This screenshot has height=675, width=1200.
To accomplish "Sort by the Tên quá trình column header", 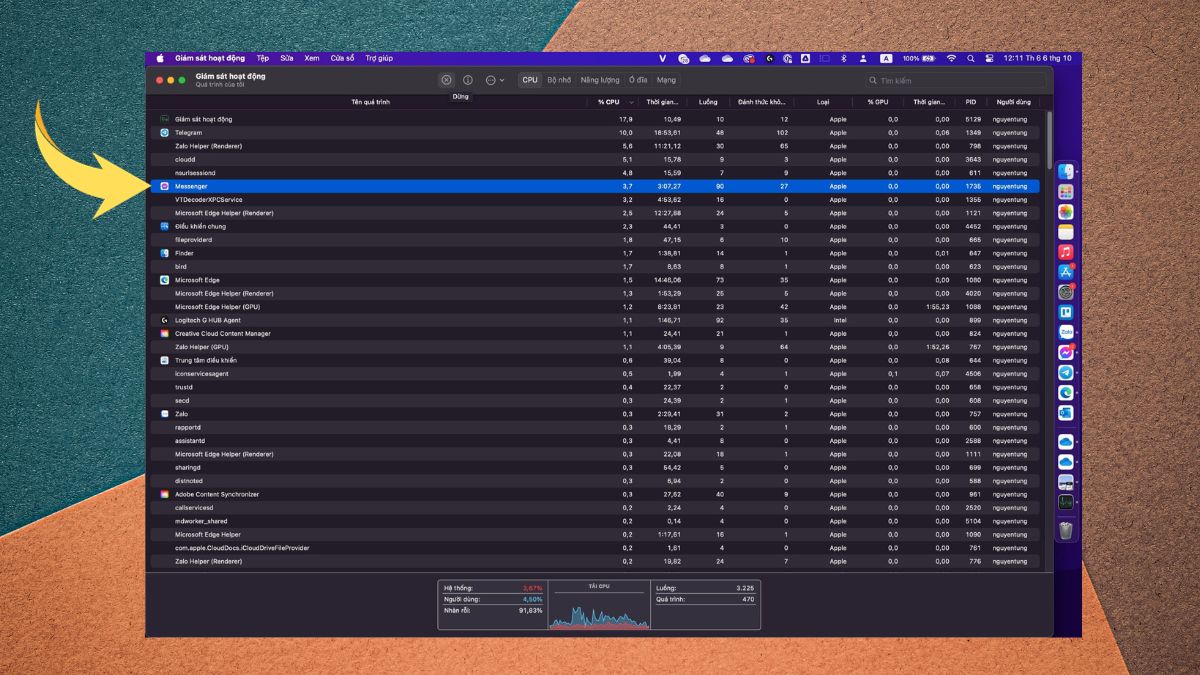I will [370, 102].
